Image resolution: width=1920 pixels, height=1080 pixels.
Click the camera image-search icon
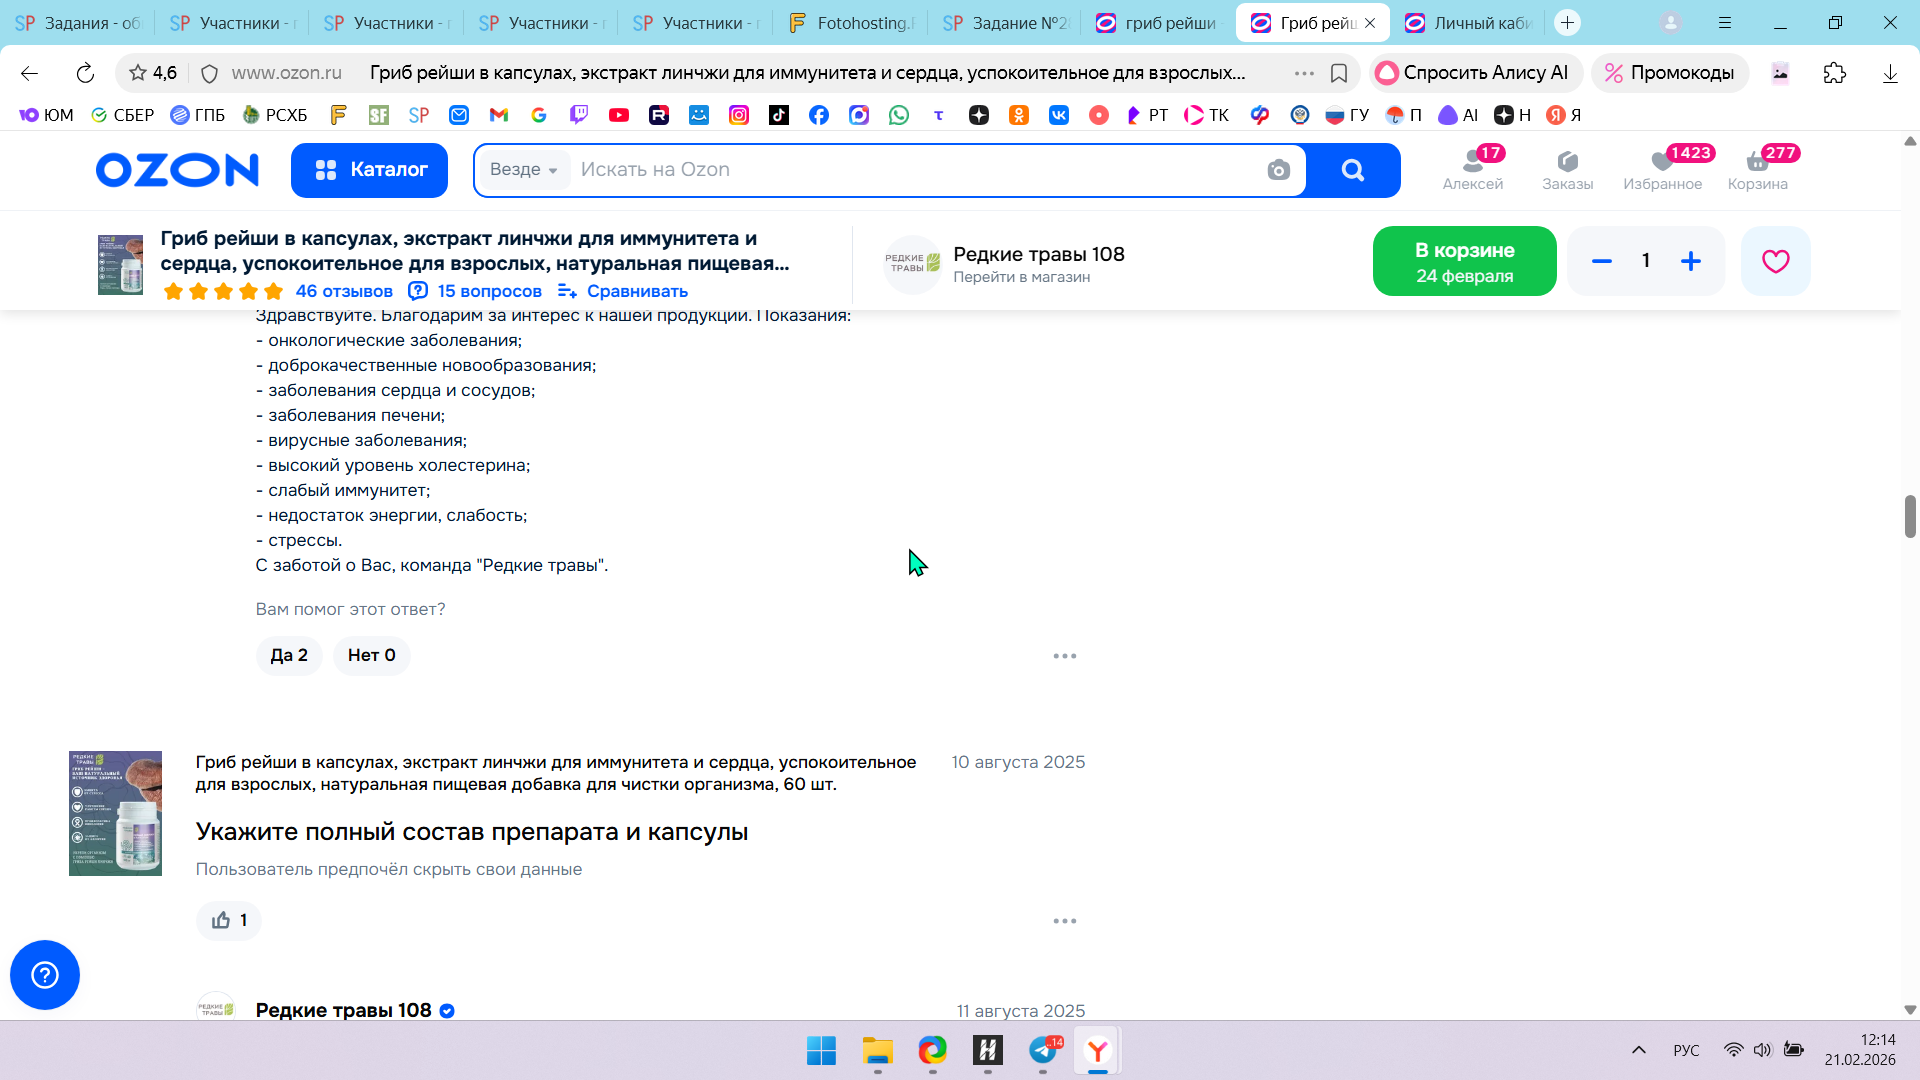point(1278,170)
